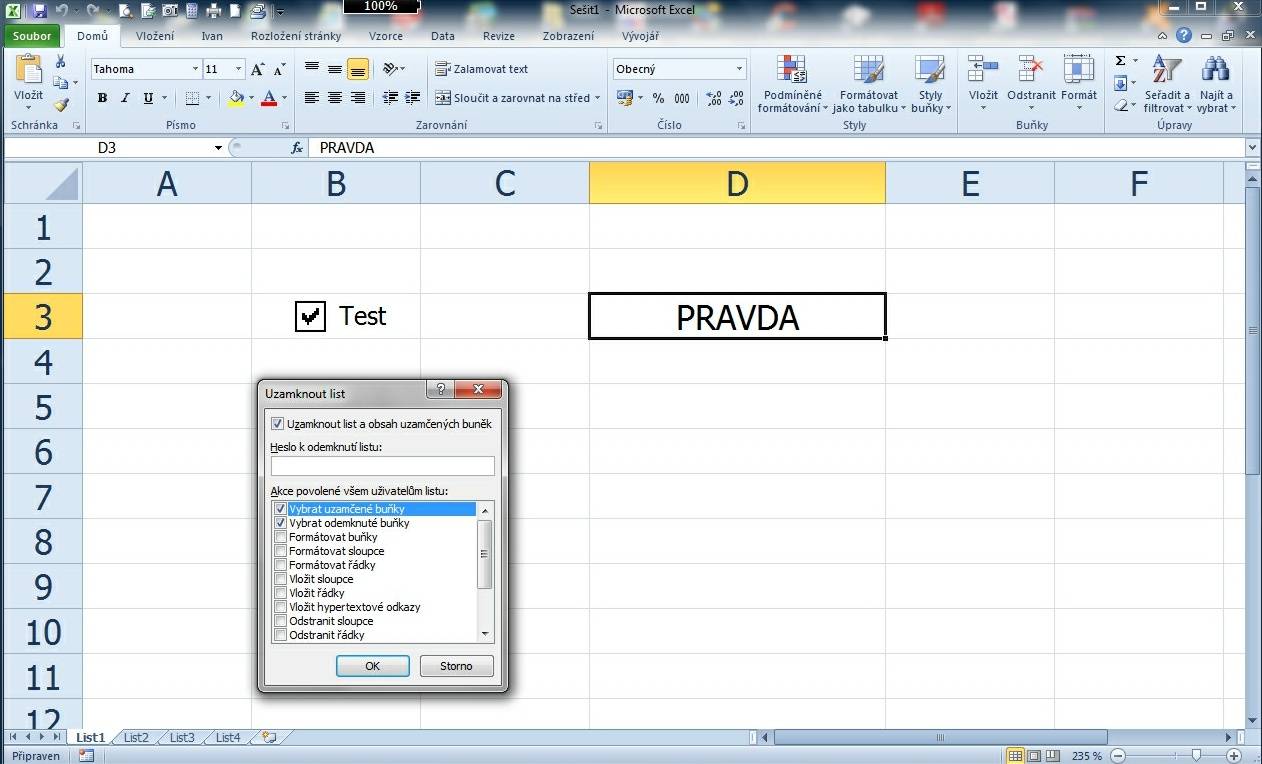Click the zoom slider handle in the status bar
This screenshot has height=764, width=1262.
coord(1195,756)
